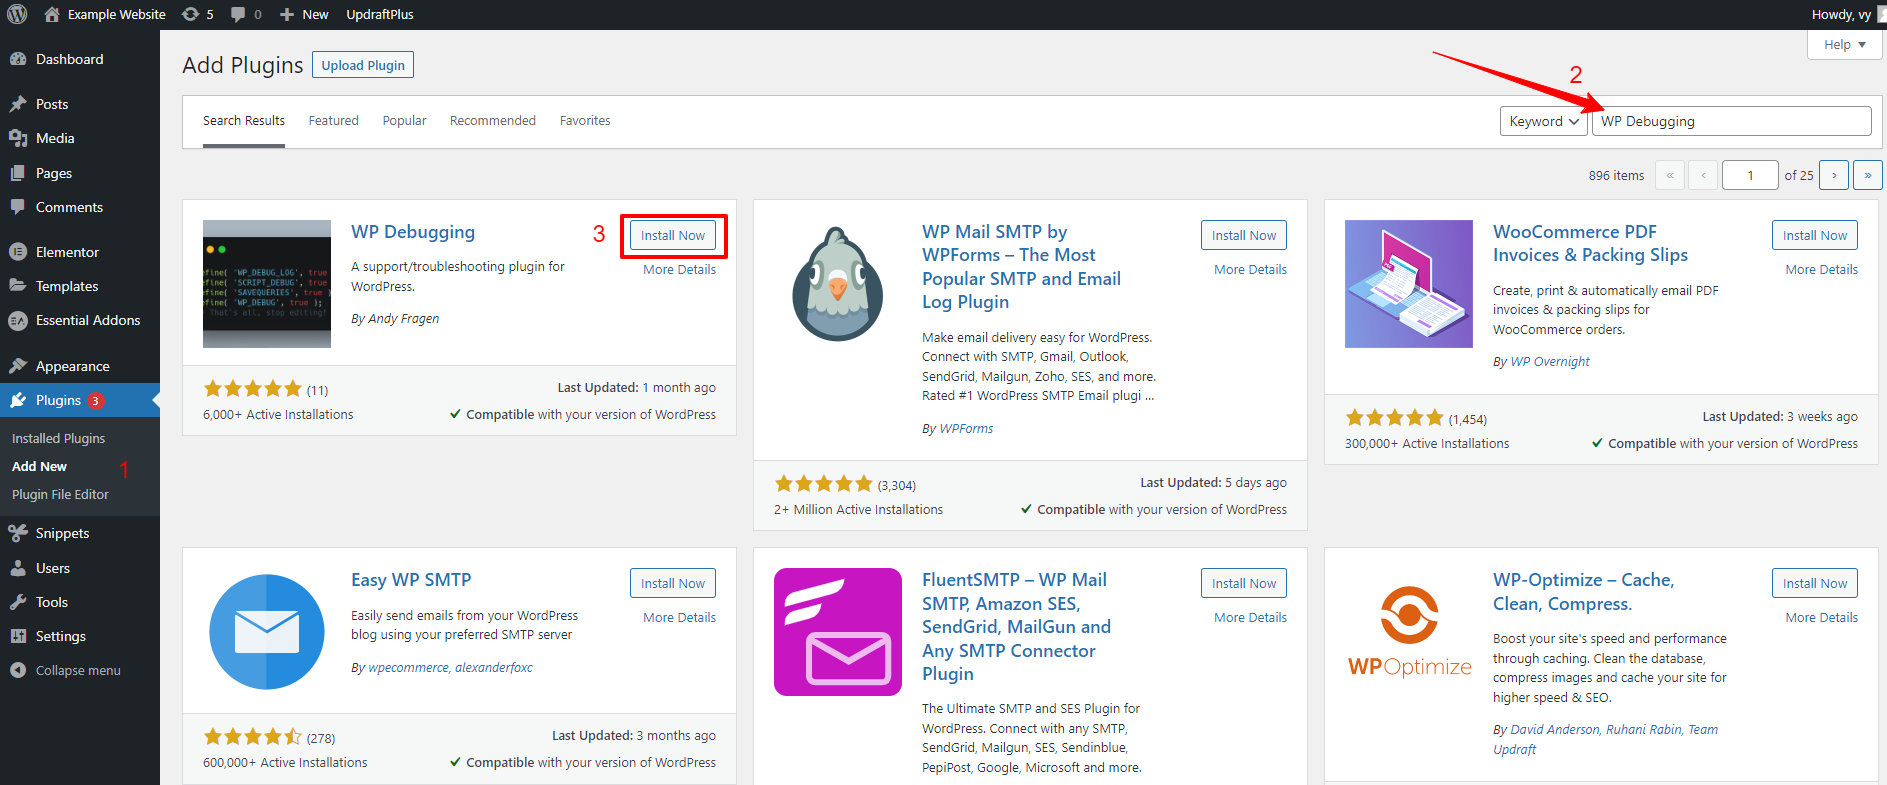The image size is (1887, 785).
Task: Switch to the Favorites tab
Action: 585,120
